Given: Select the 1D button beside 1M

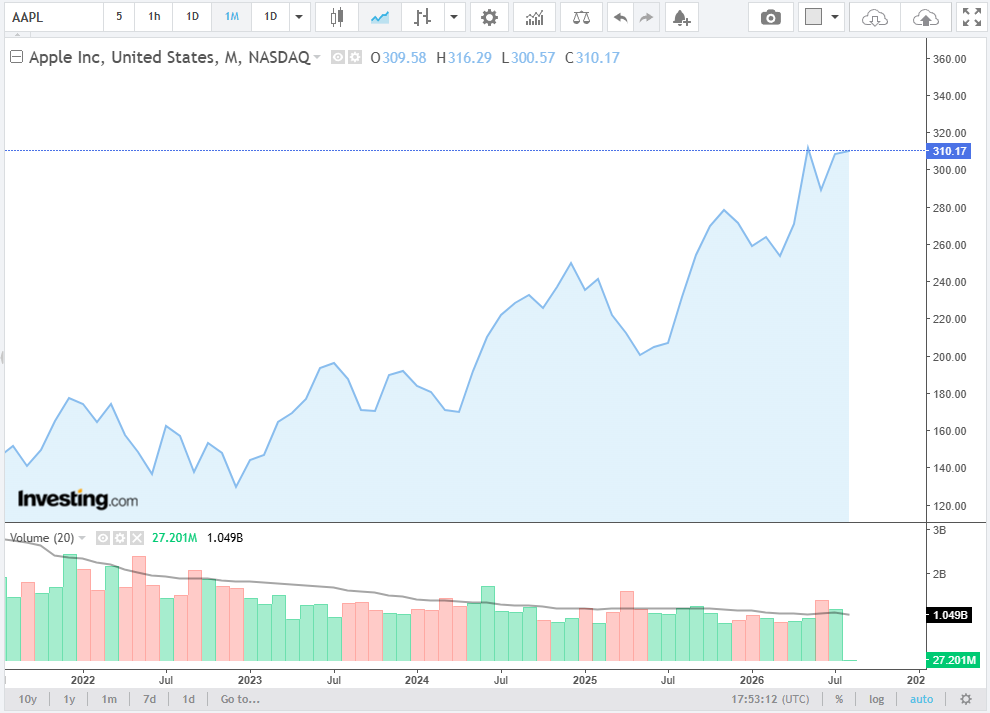Looking at the screenshot, I should pyautogui.click(x=271, y=16).
